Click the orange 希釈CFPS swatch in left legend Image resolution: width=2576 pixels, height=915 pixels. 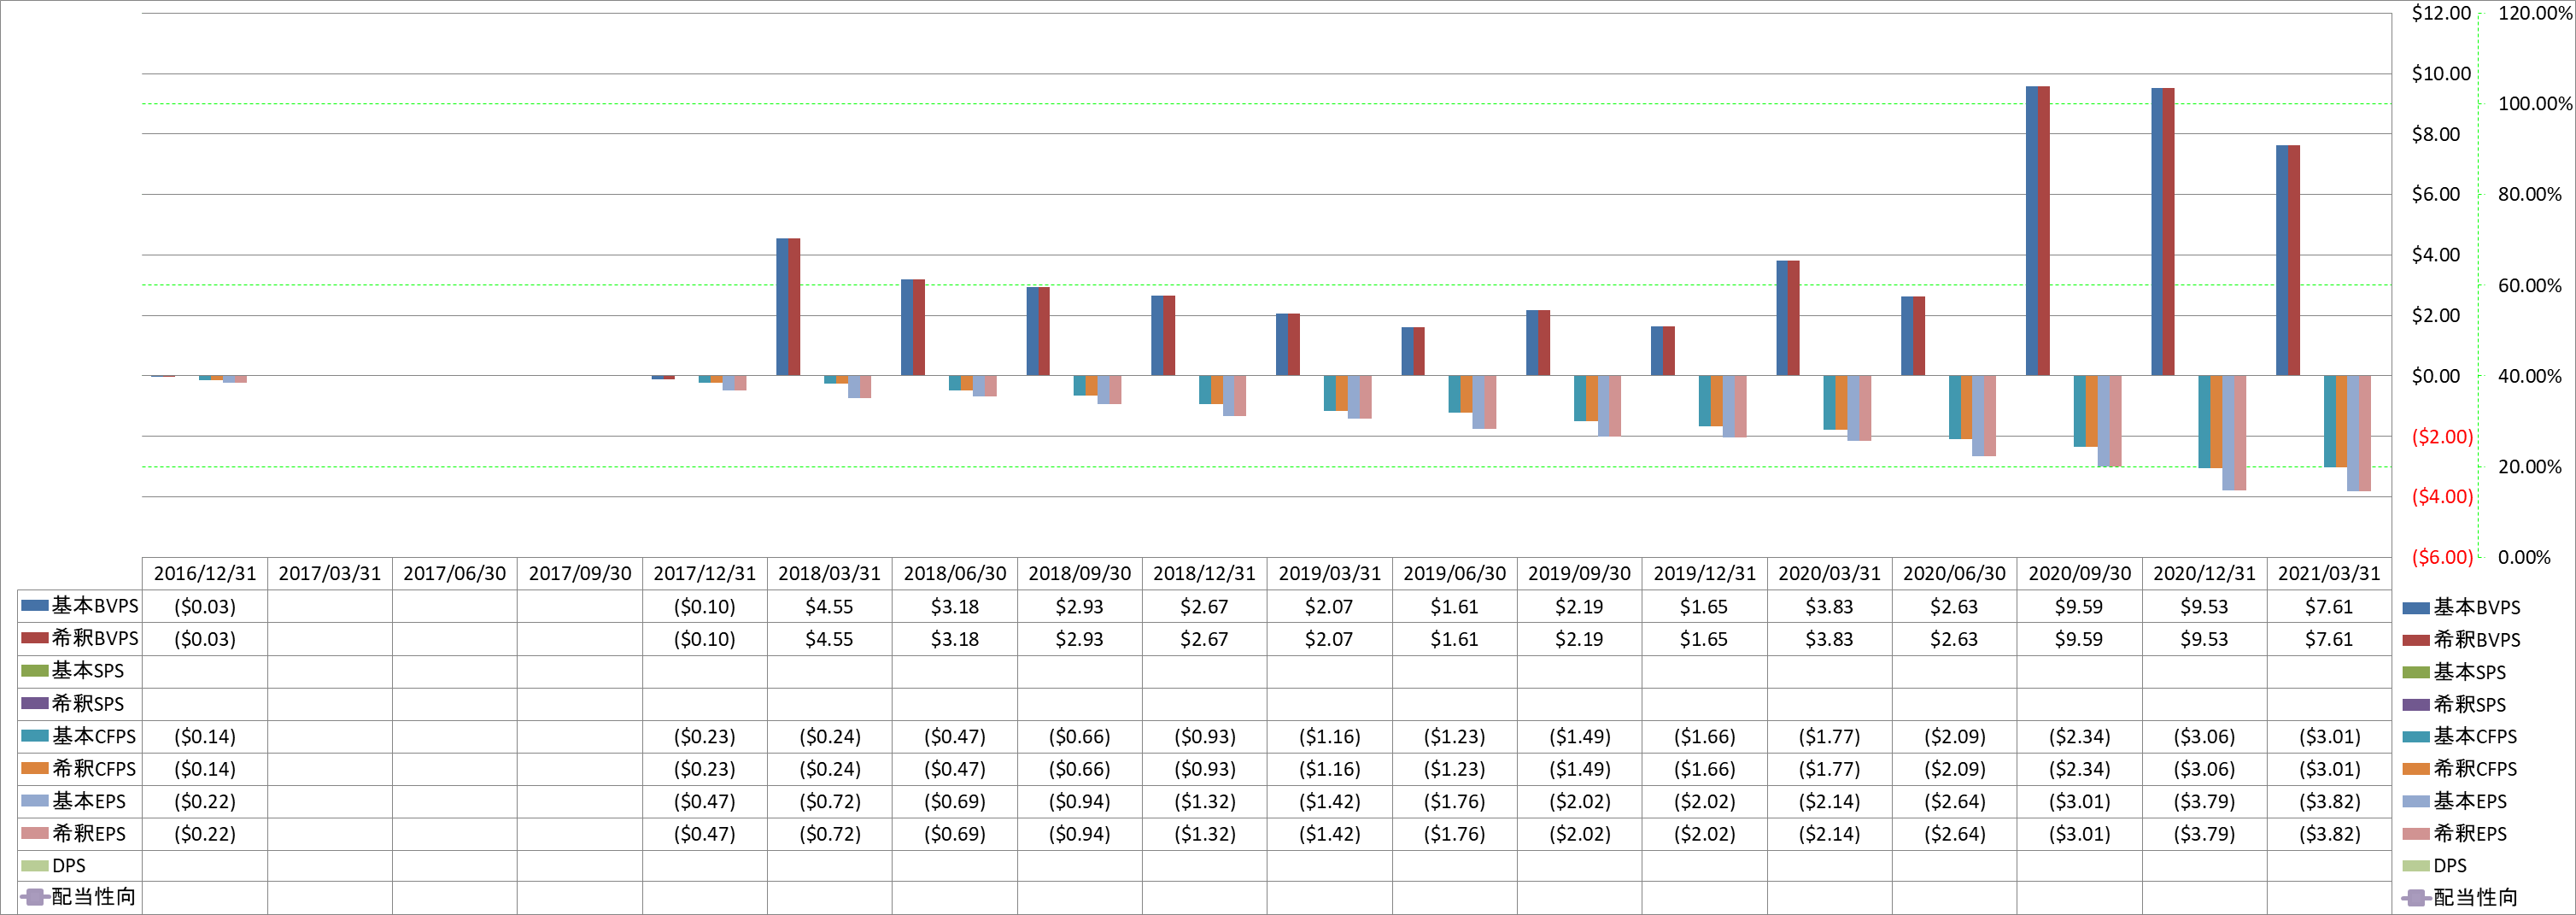click(35, 768)
